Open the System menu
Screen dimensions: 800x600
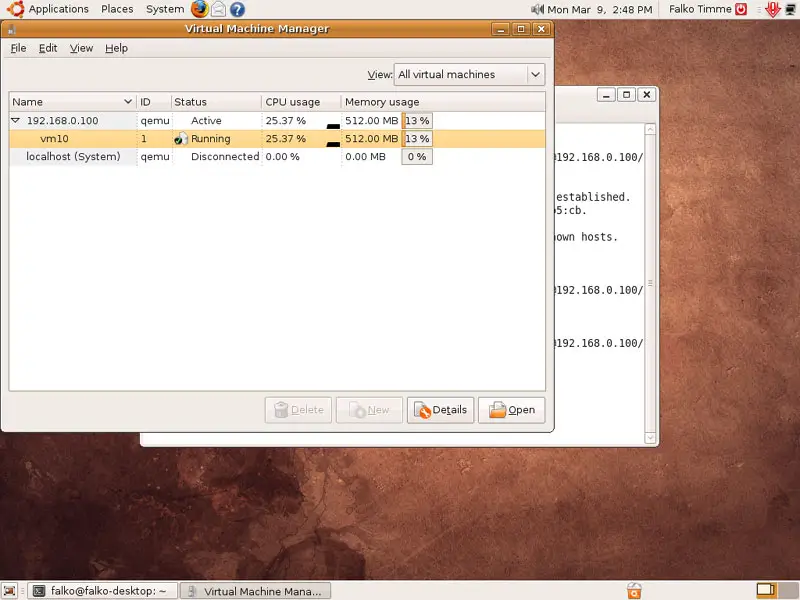pyautogui.click(x=165, y=9)
